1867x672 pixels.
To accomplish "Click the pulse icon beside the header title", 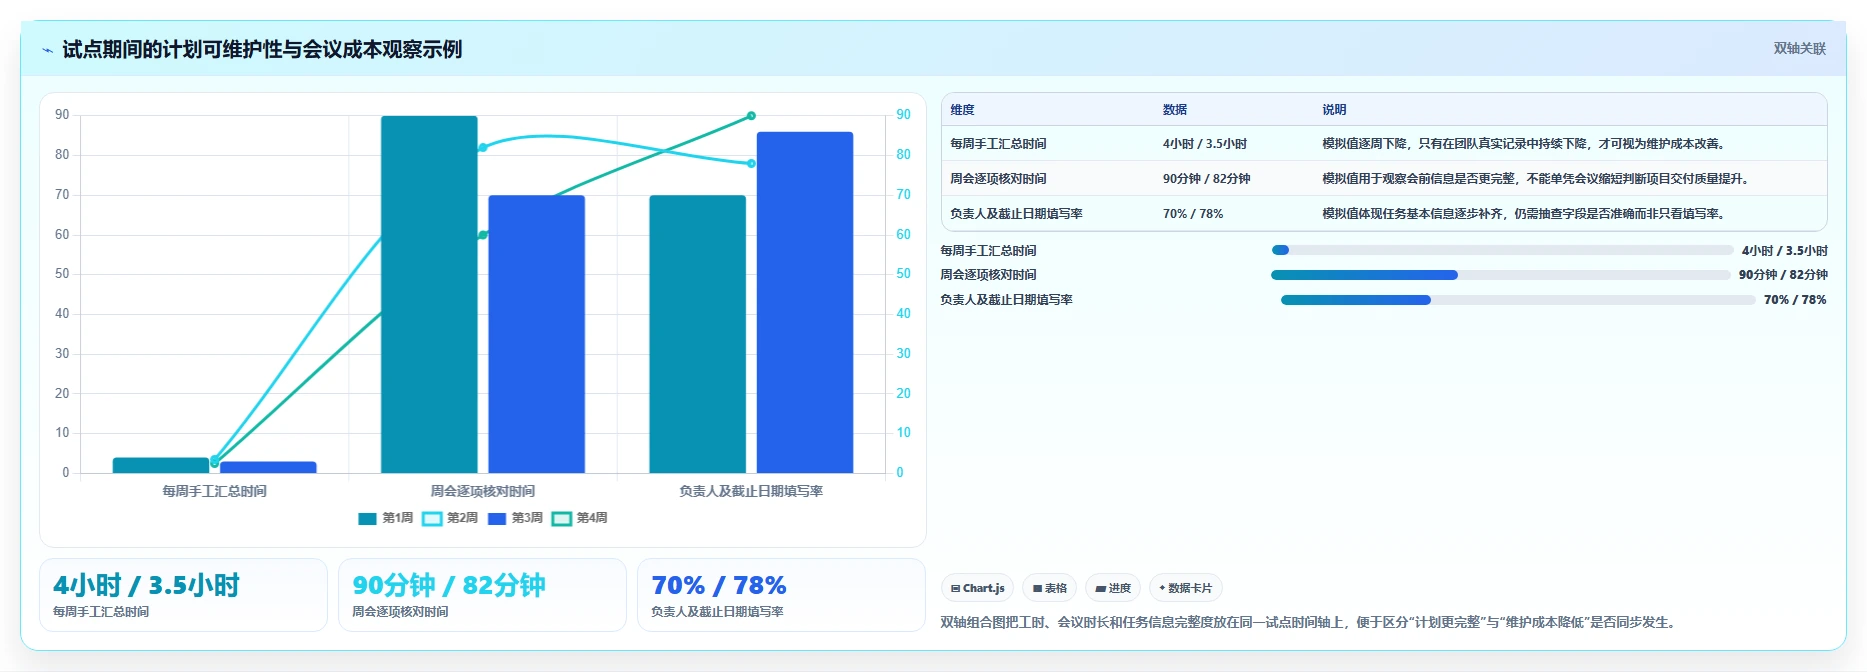I will coord(47,50).
